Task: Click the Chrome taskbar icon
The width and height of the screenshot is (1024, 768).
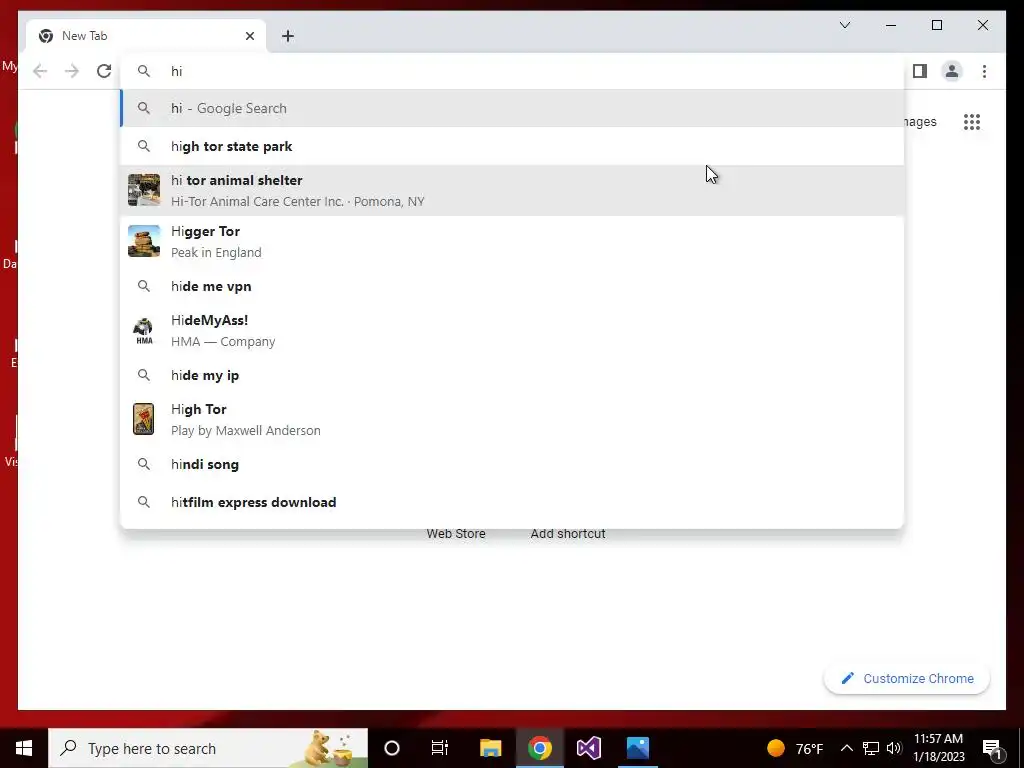Action: pyautogui.click(x=539, y=748)
